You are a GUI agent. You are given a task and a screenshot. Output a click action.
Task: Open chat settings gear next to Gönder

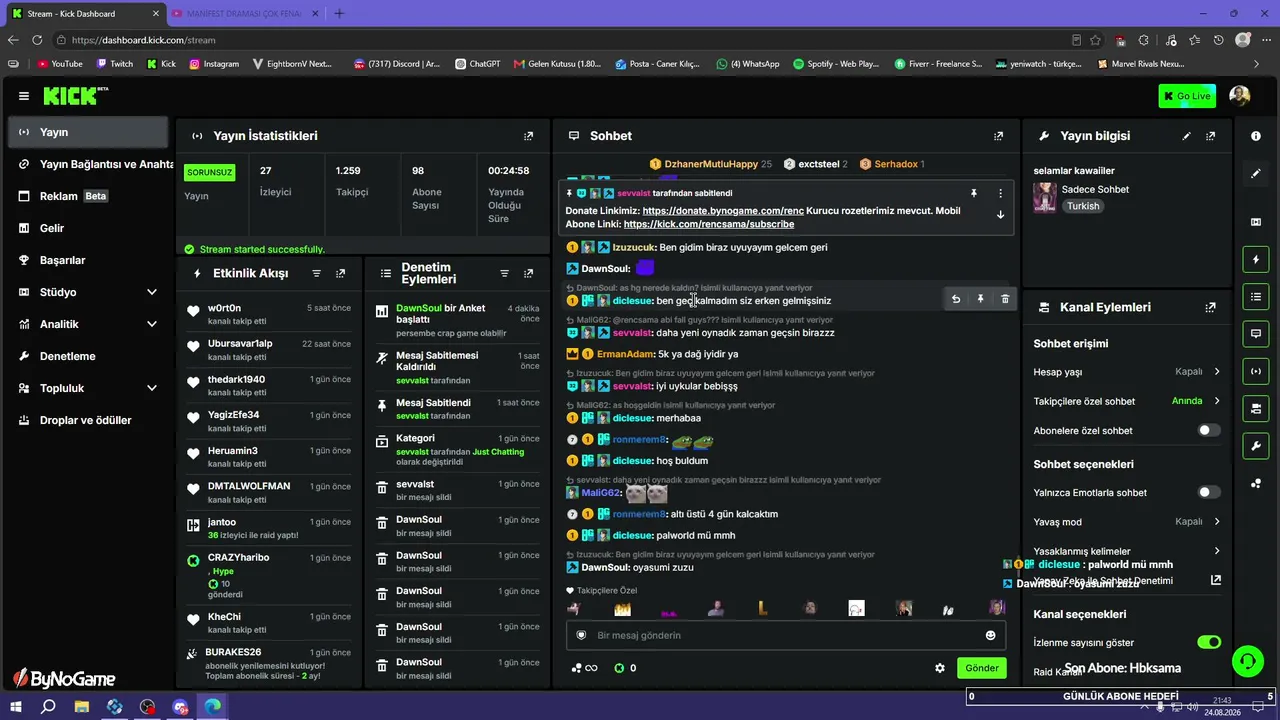pyautogui.click(x=940, y=668)
